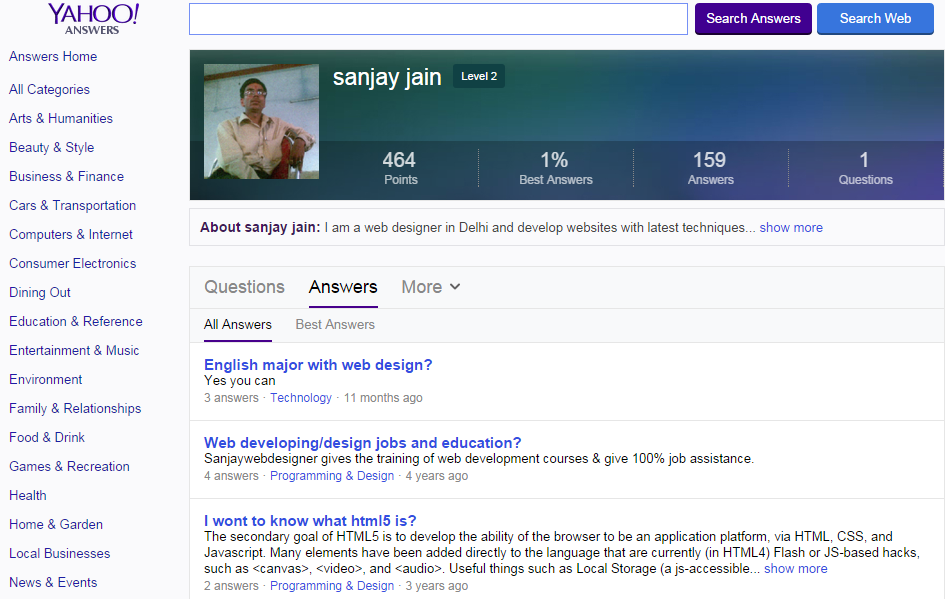
Task: Open the Computers & Internet category
Action: tap(71, 234)
